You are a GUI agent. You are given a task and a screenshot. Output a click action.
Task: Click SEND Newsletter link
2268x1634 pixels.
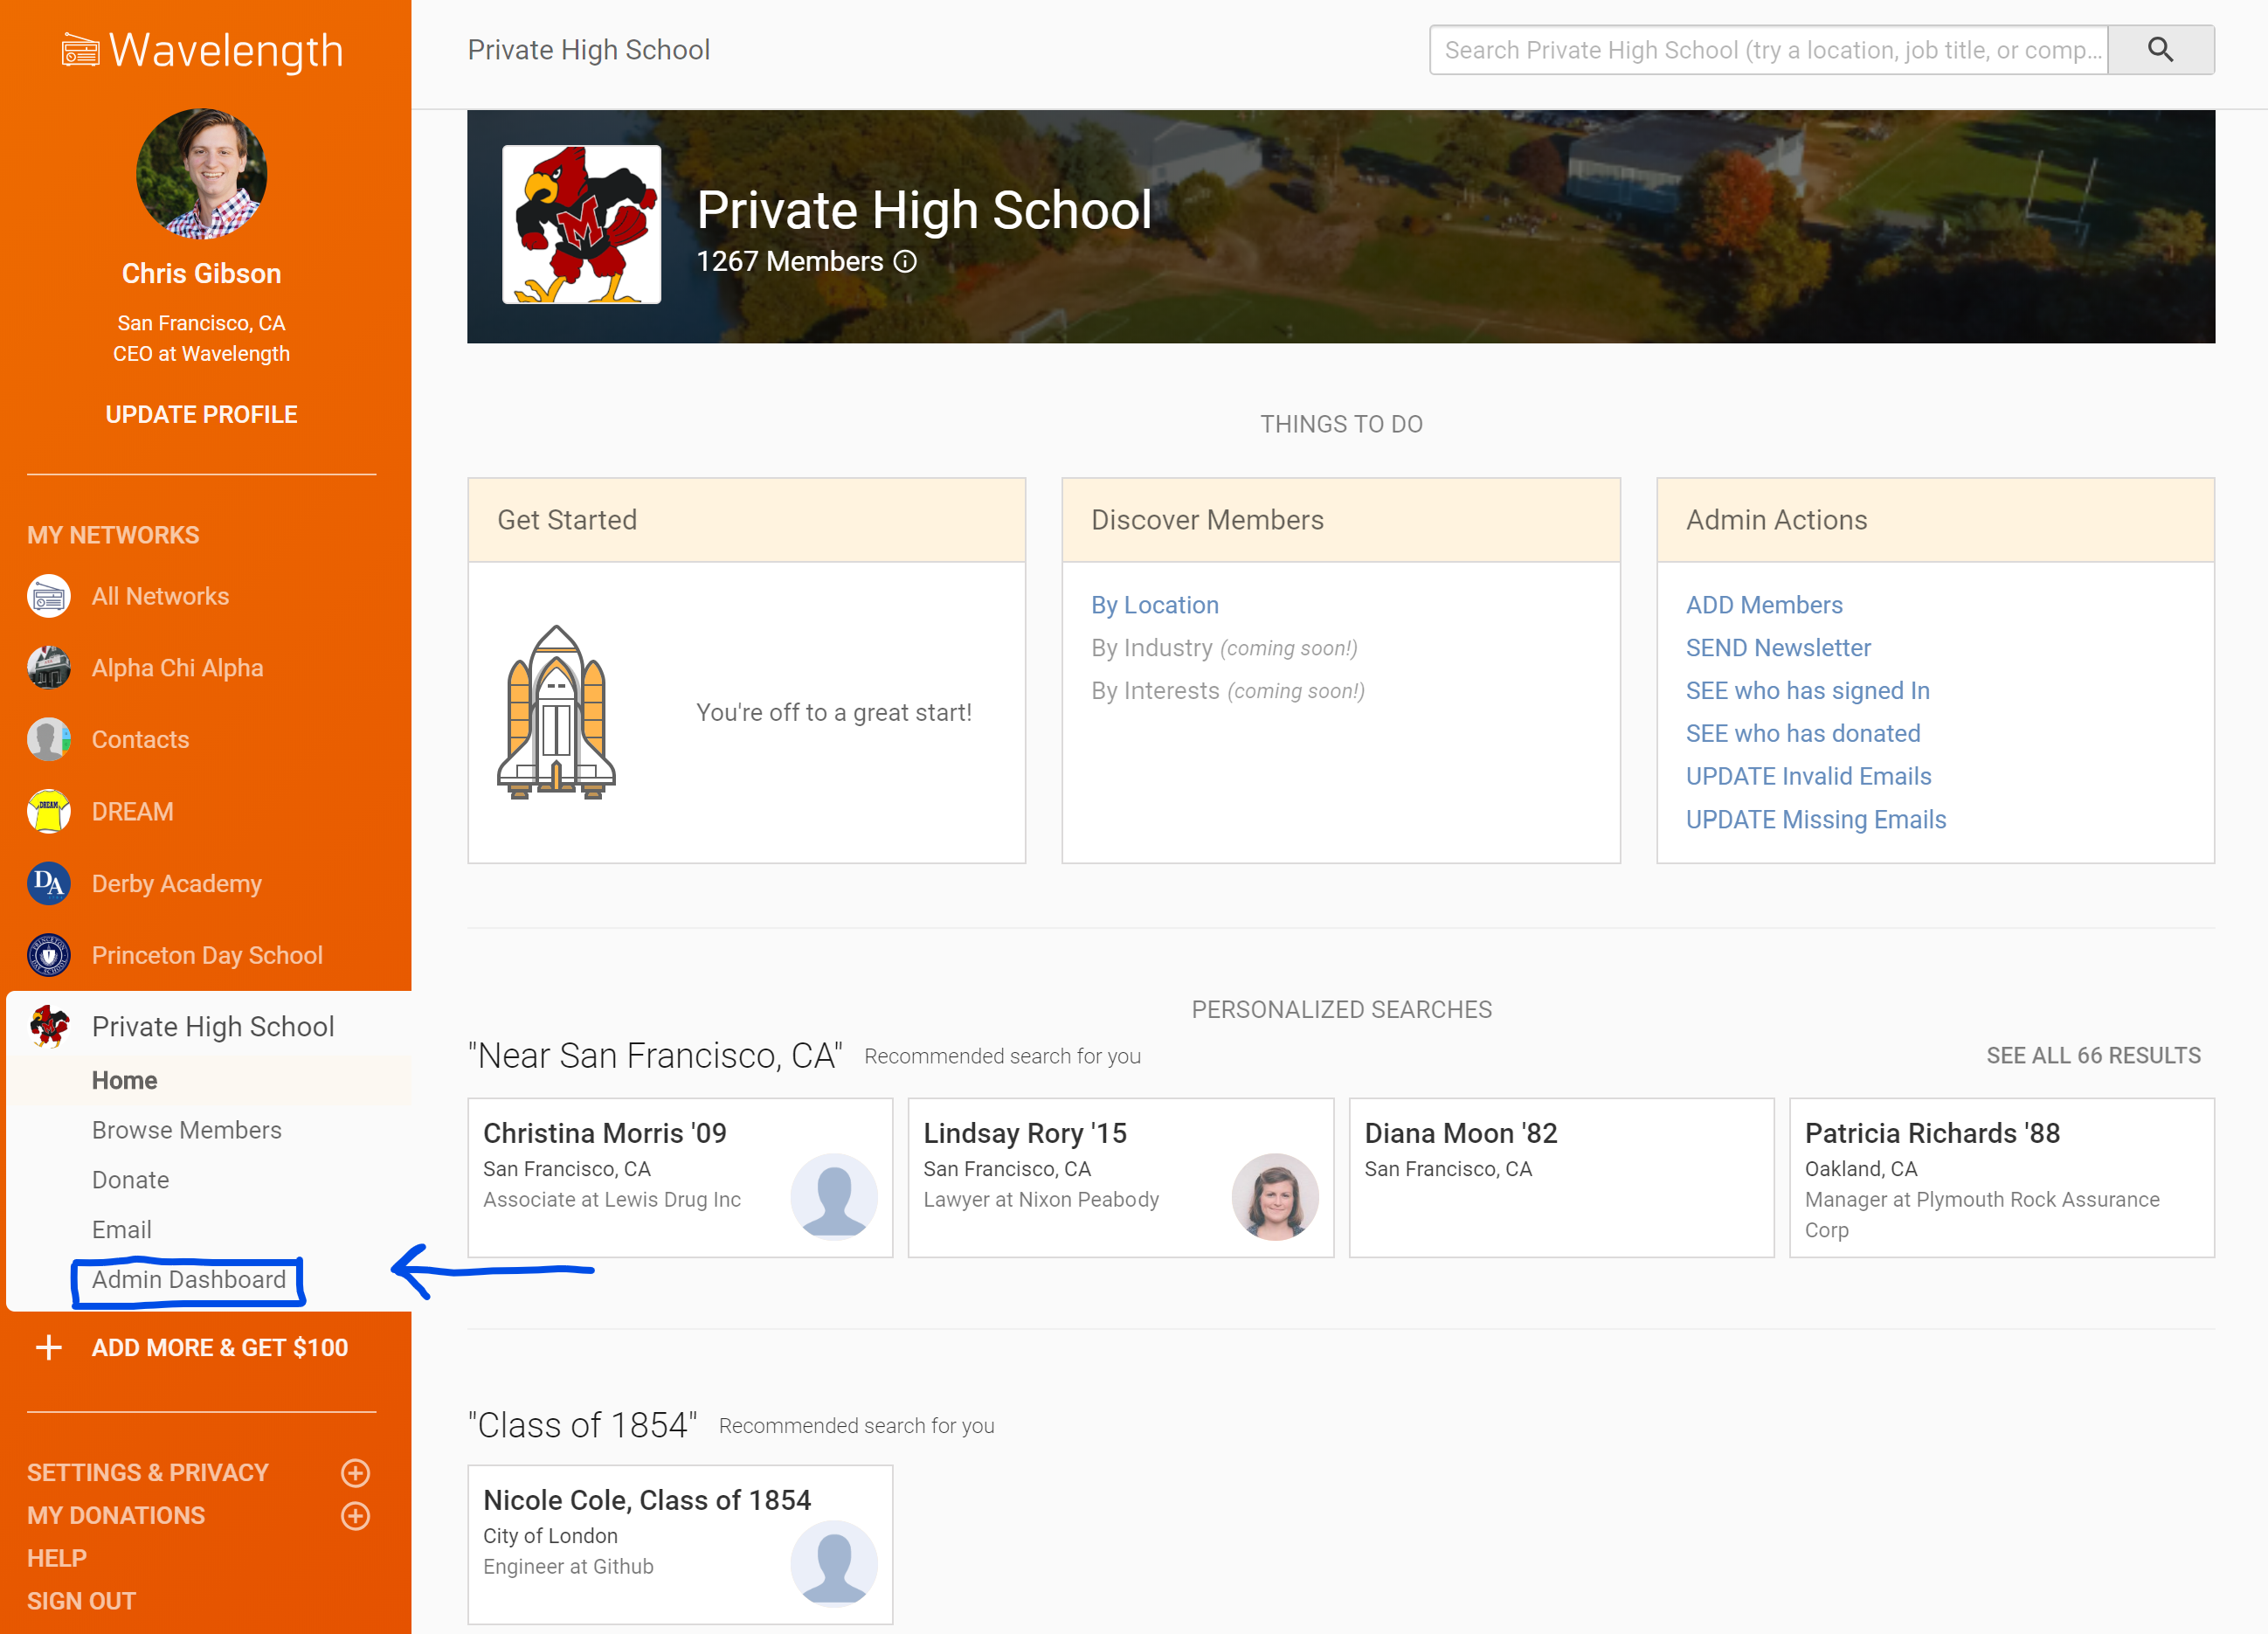[x=1777, y=648]
